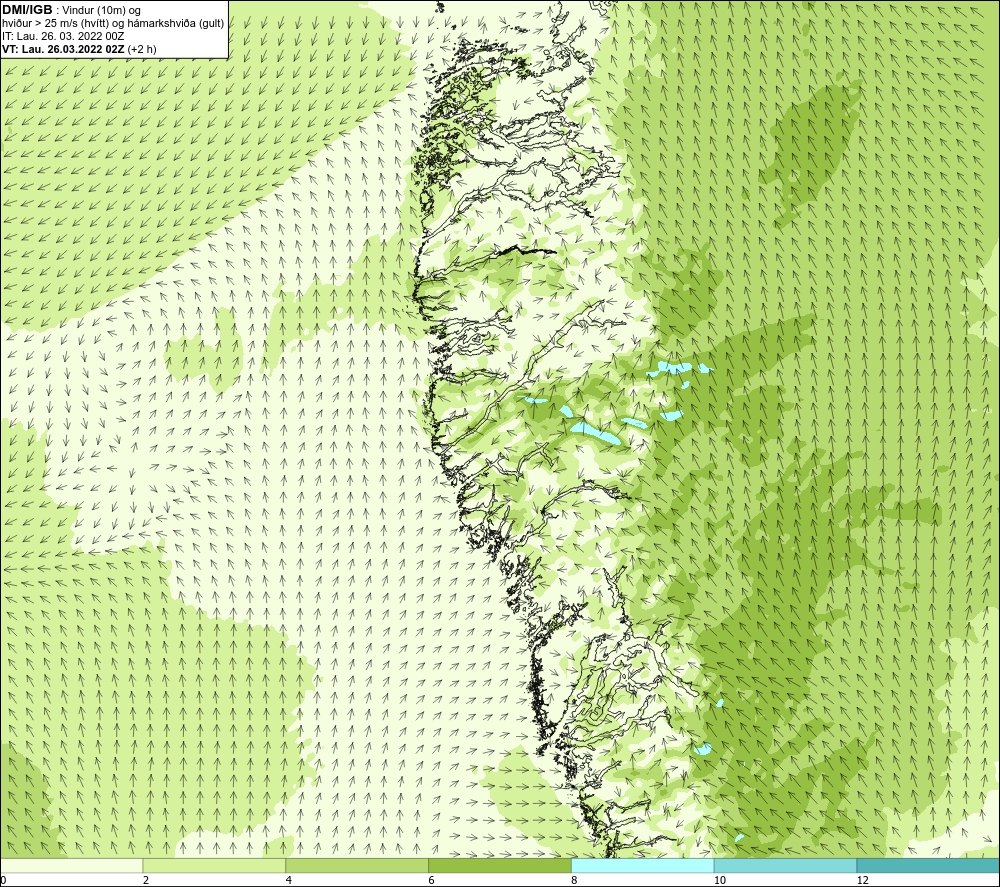Click the scale label '8'
Viewport: 1000px width, 887px height.
tap(575, 881)
